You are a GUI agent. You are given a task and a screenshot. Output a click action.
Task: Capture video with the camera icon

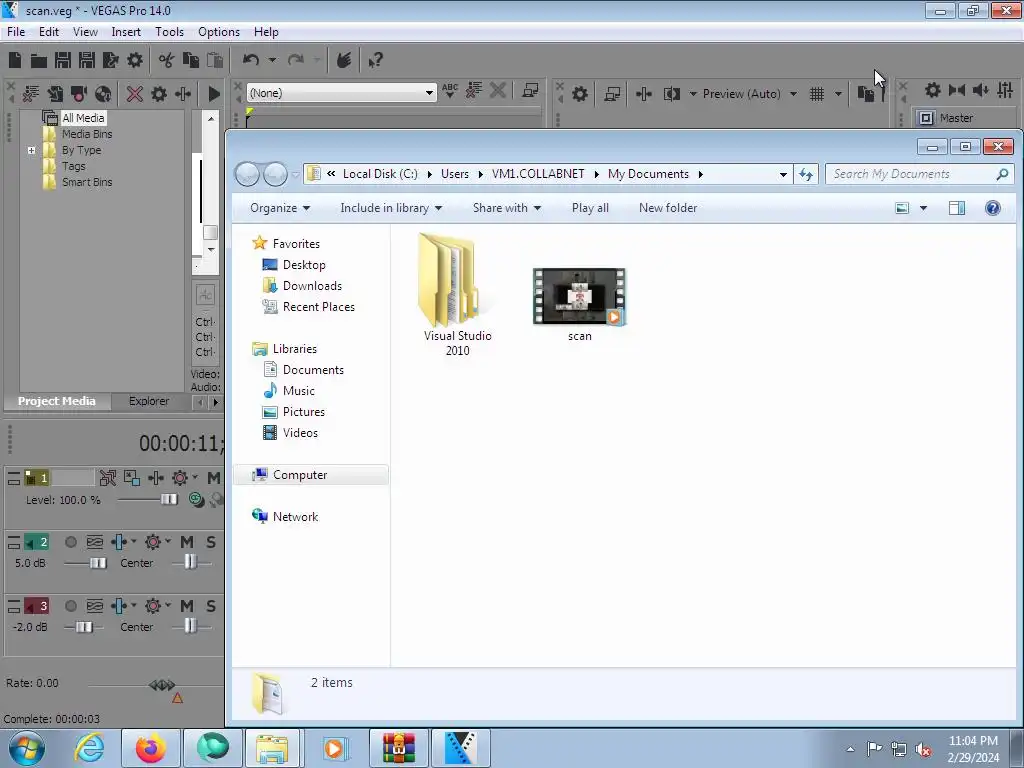point(79,93)
